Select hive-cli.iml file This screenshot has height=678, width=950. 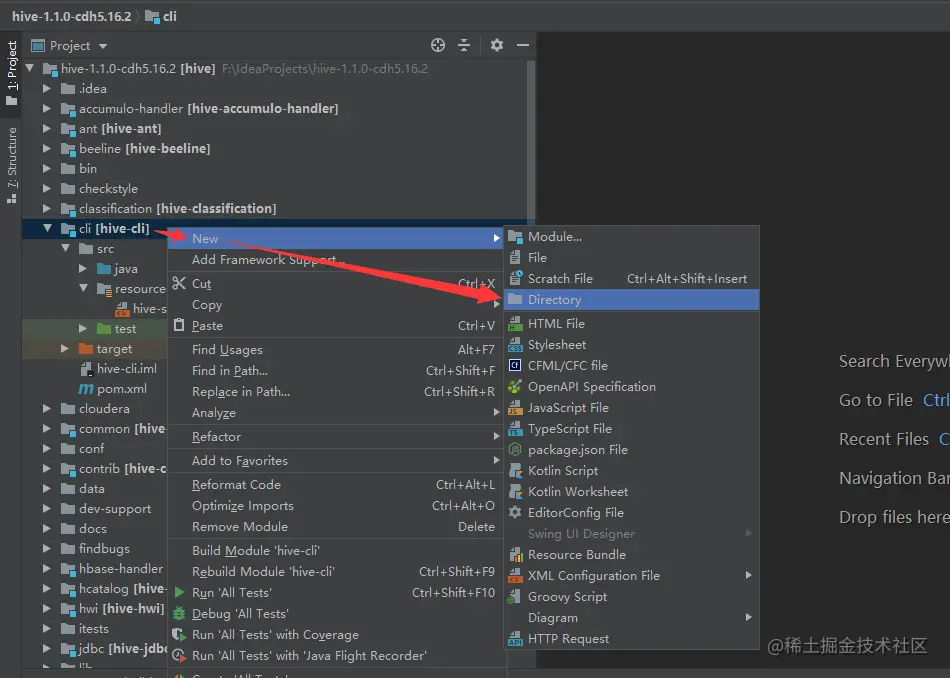tap(118, 368)
